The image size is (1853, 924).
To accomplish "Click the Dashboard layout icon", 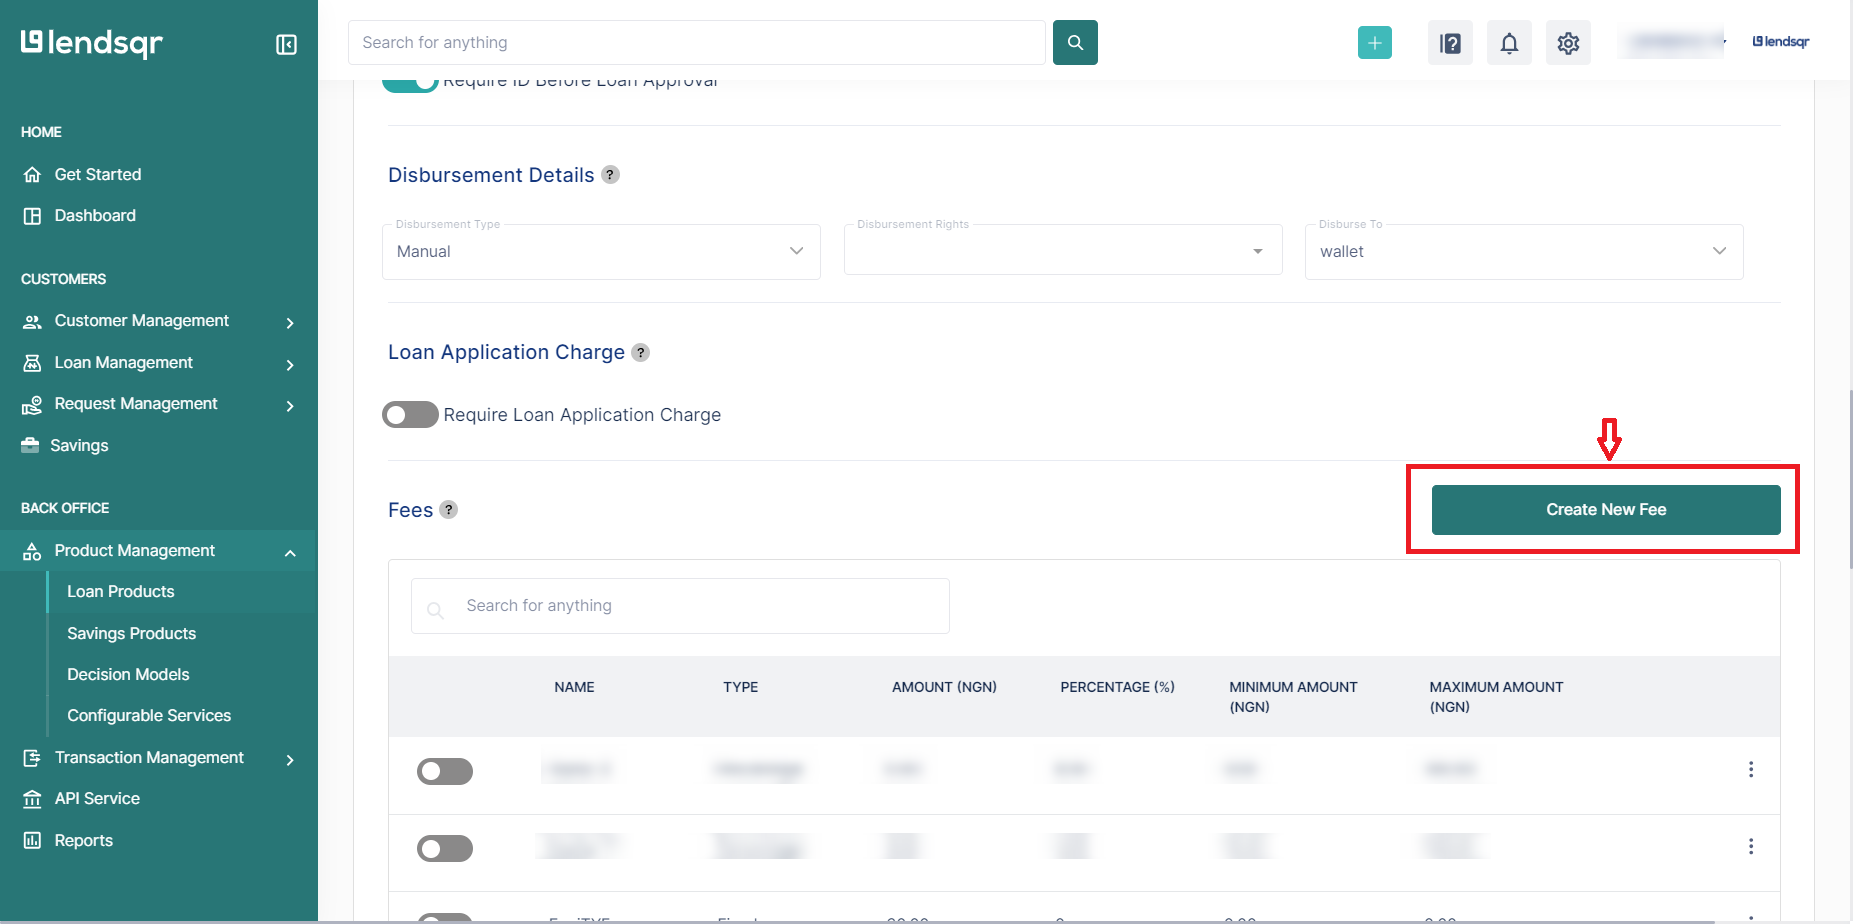I will tap(32, 216).
